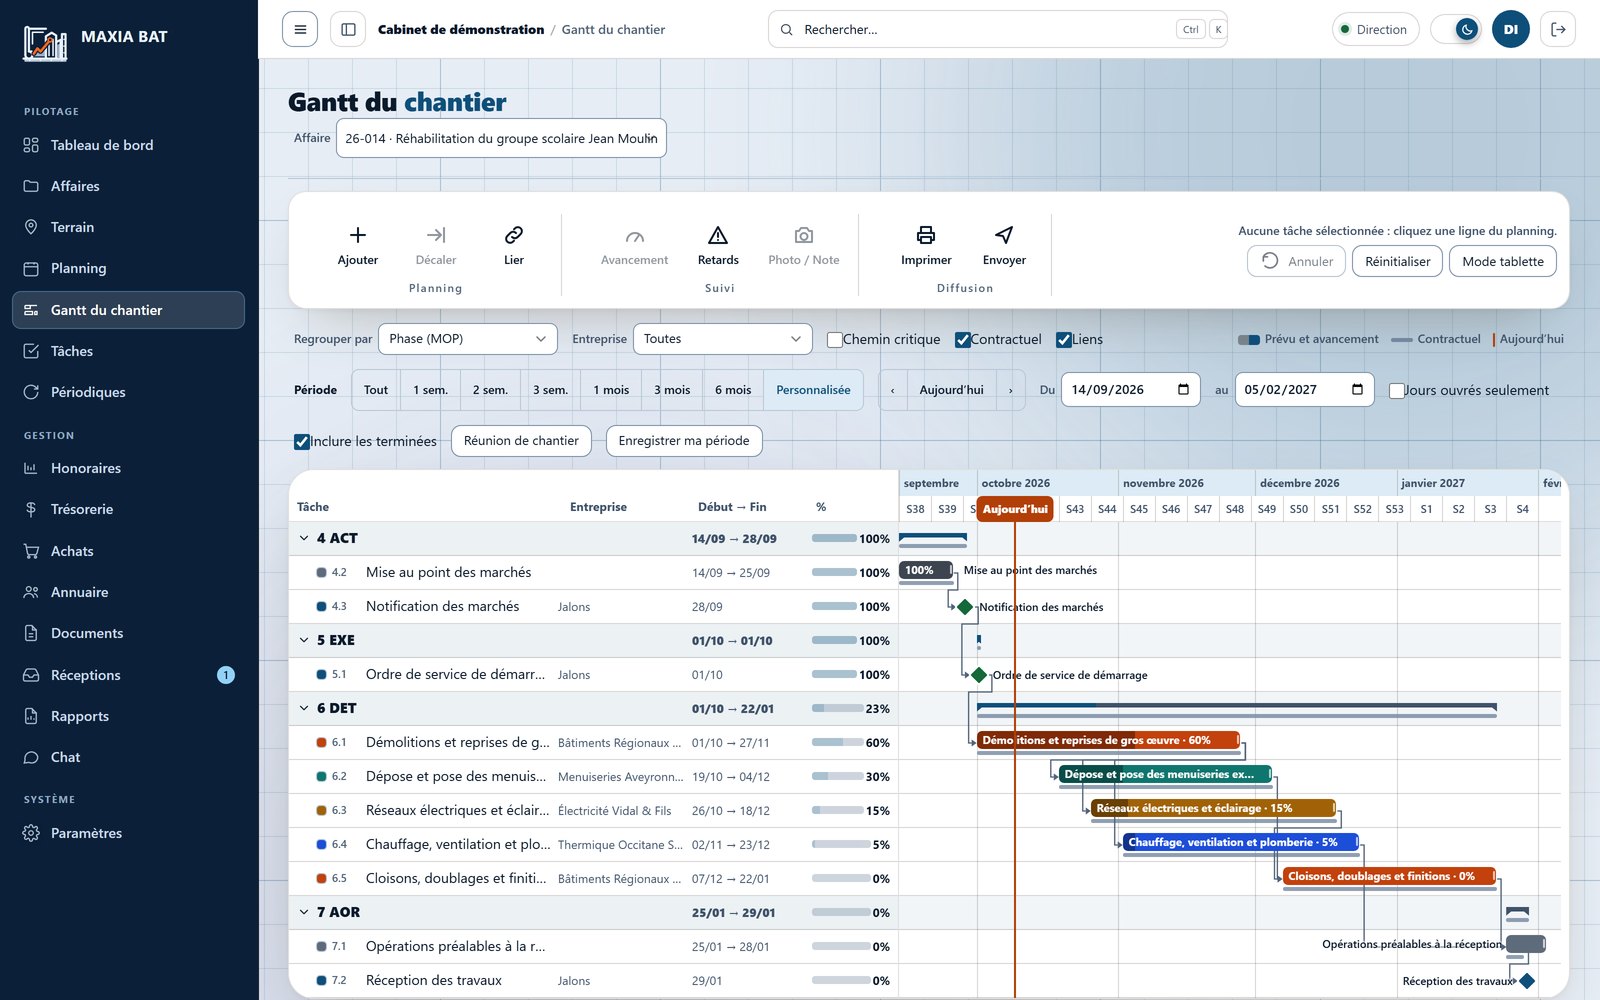1600x1000 pixels.
Task: Open Planning in sidebar
Action: (x=128, y=268)
